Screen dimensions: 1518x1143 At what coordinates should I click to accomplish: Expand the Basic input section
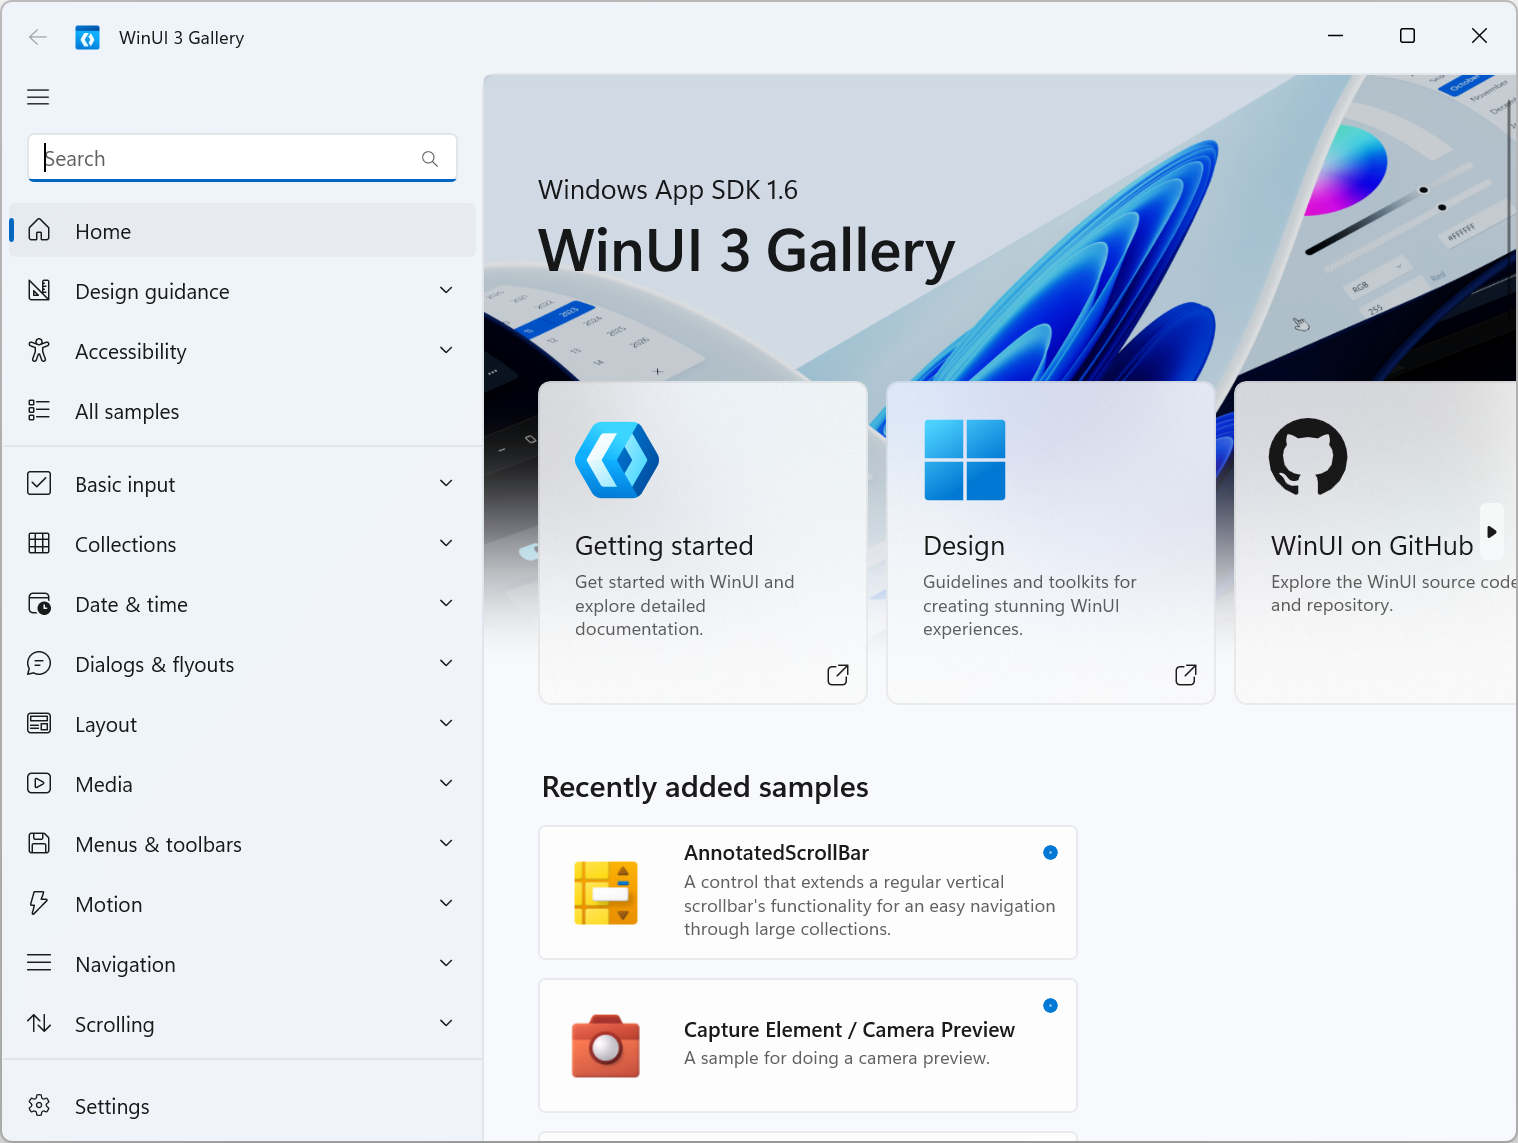coord(446,483)
